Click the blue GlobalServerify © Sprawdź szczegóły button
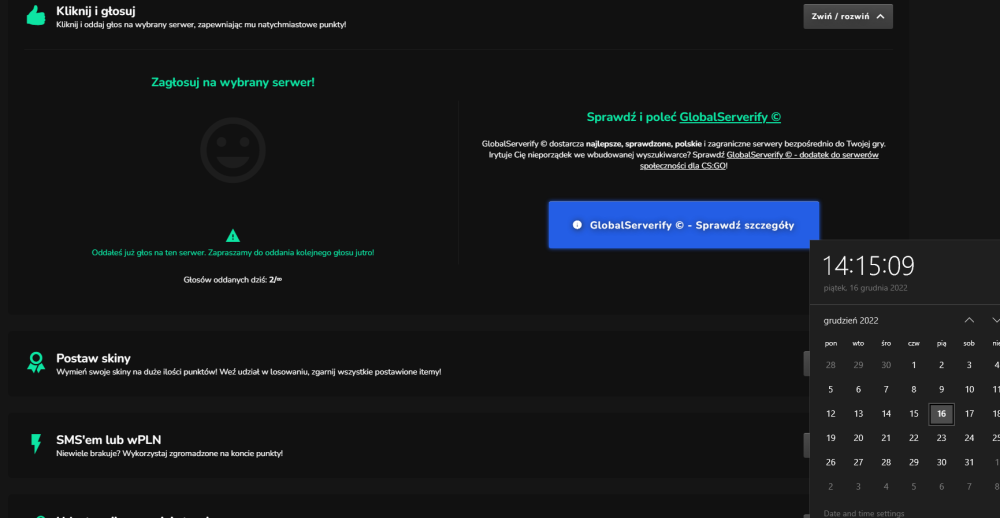The image size is (1000, 518). 684,225
